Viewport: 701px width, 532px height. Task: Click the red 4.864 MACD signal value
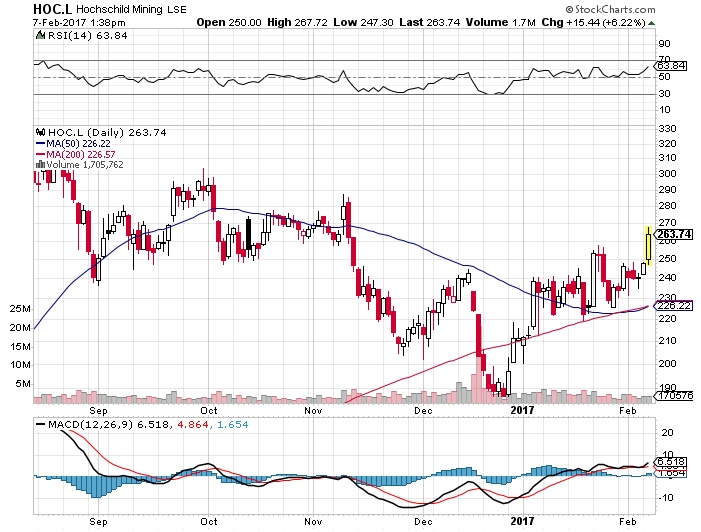coord(193,424)
